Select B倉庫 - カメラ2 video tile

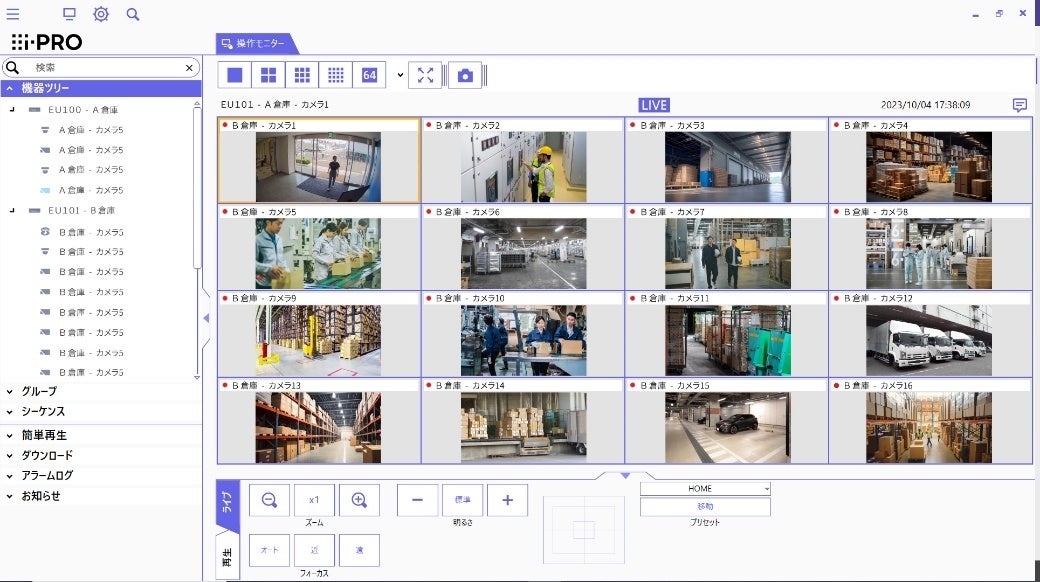tap(523, 161)
